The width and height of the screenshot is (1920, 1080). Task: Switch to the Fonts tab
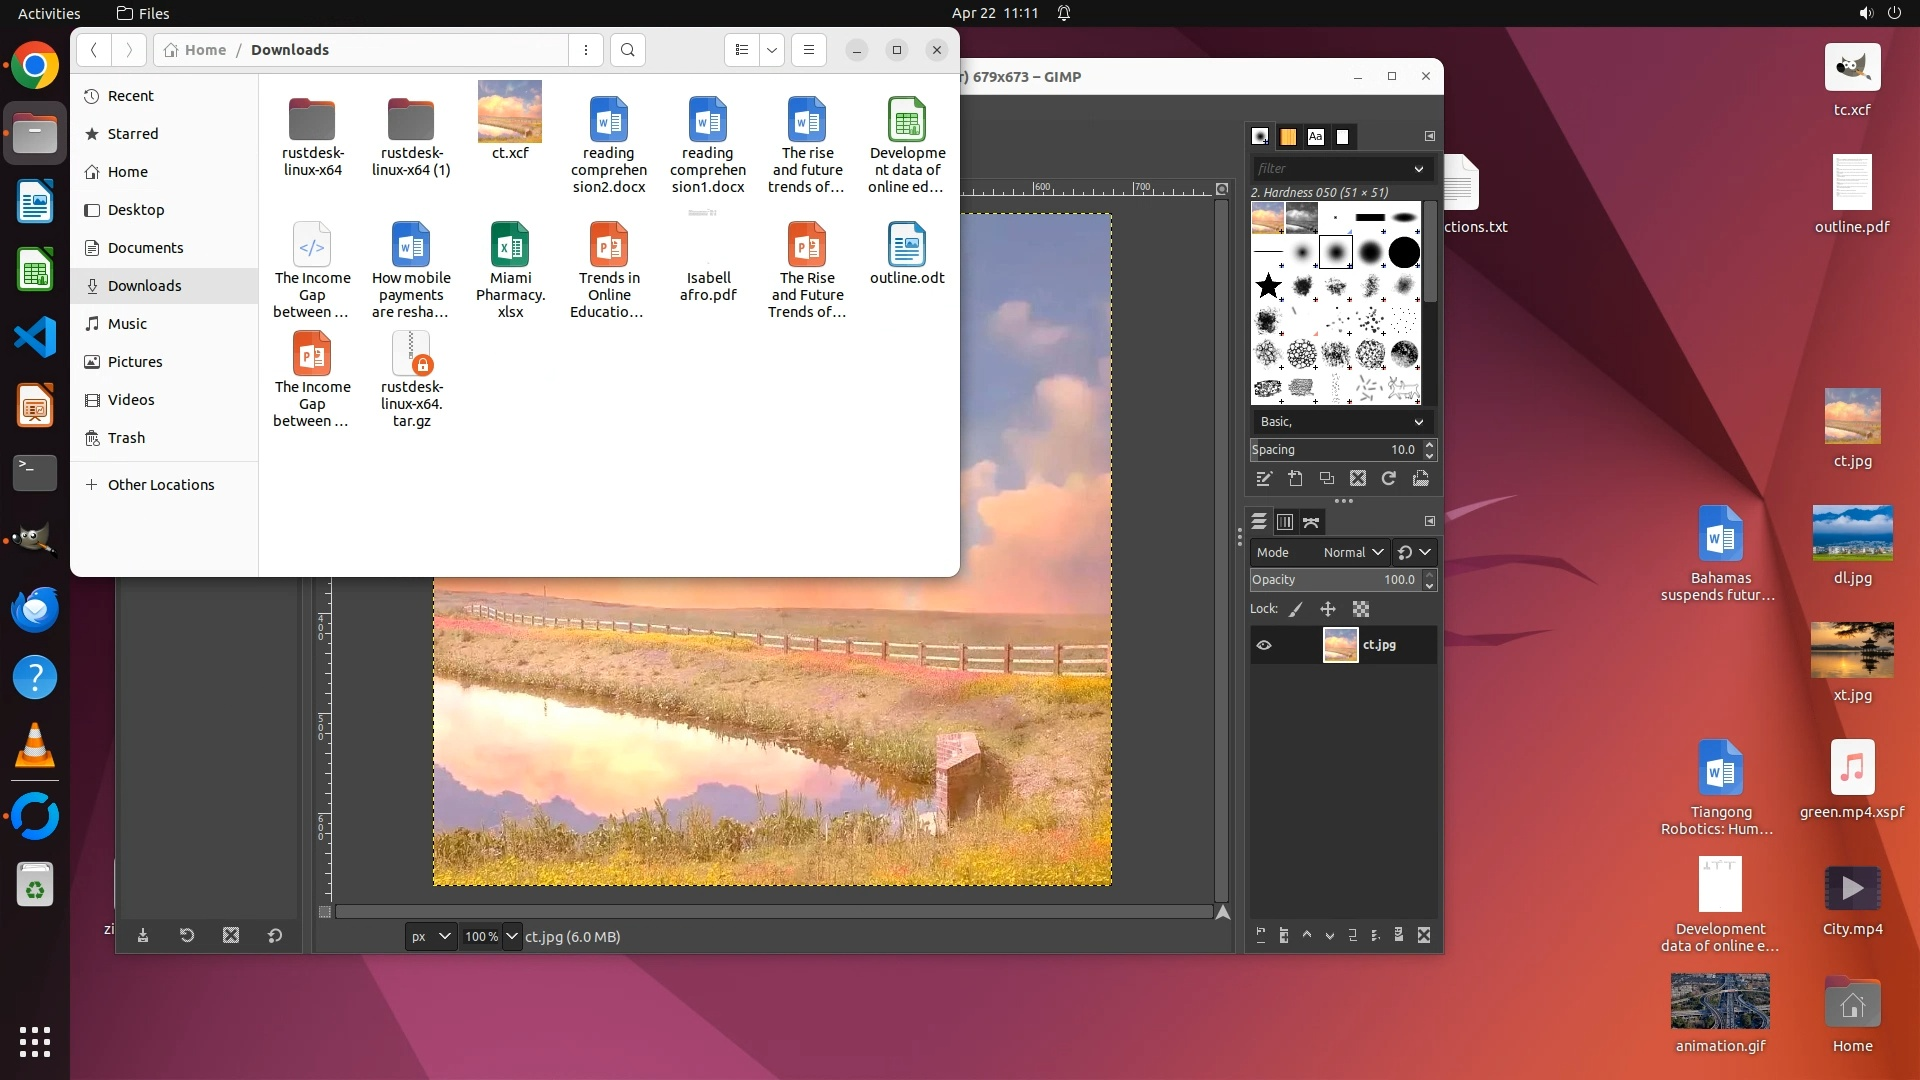click(1316, 137)
